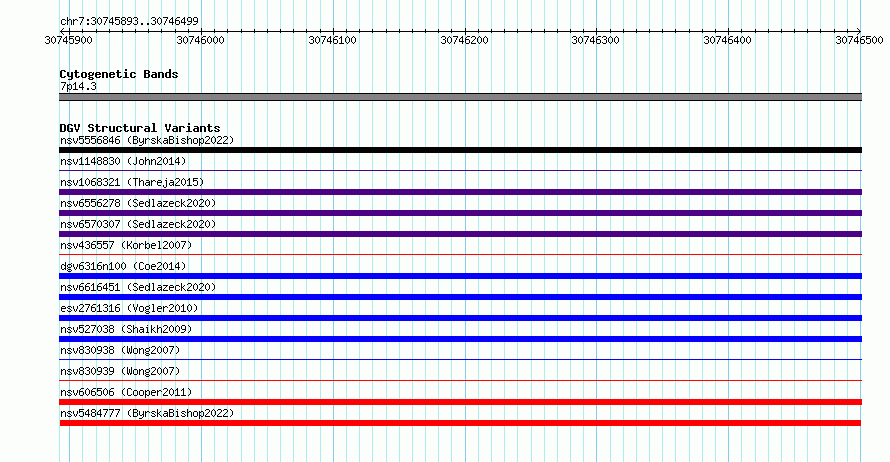
Task: Click the blue bar for nsv527038
Action: 460,339
